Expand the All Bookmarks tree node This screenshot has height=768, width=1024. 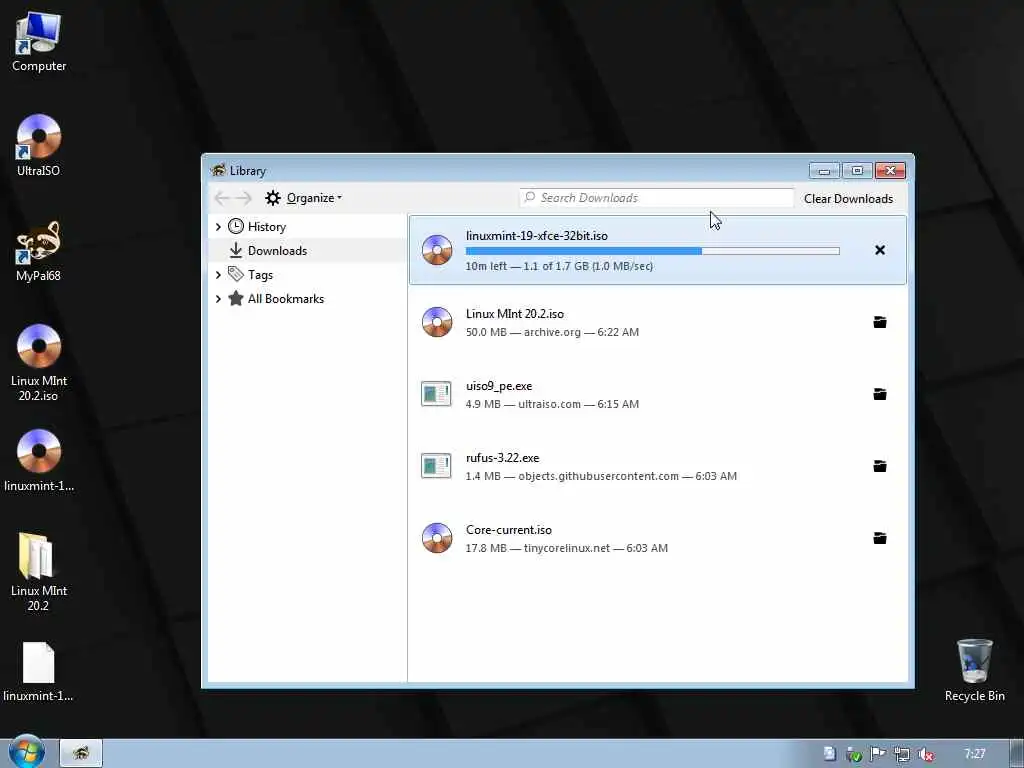tap(218, 299)
